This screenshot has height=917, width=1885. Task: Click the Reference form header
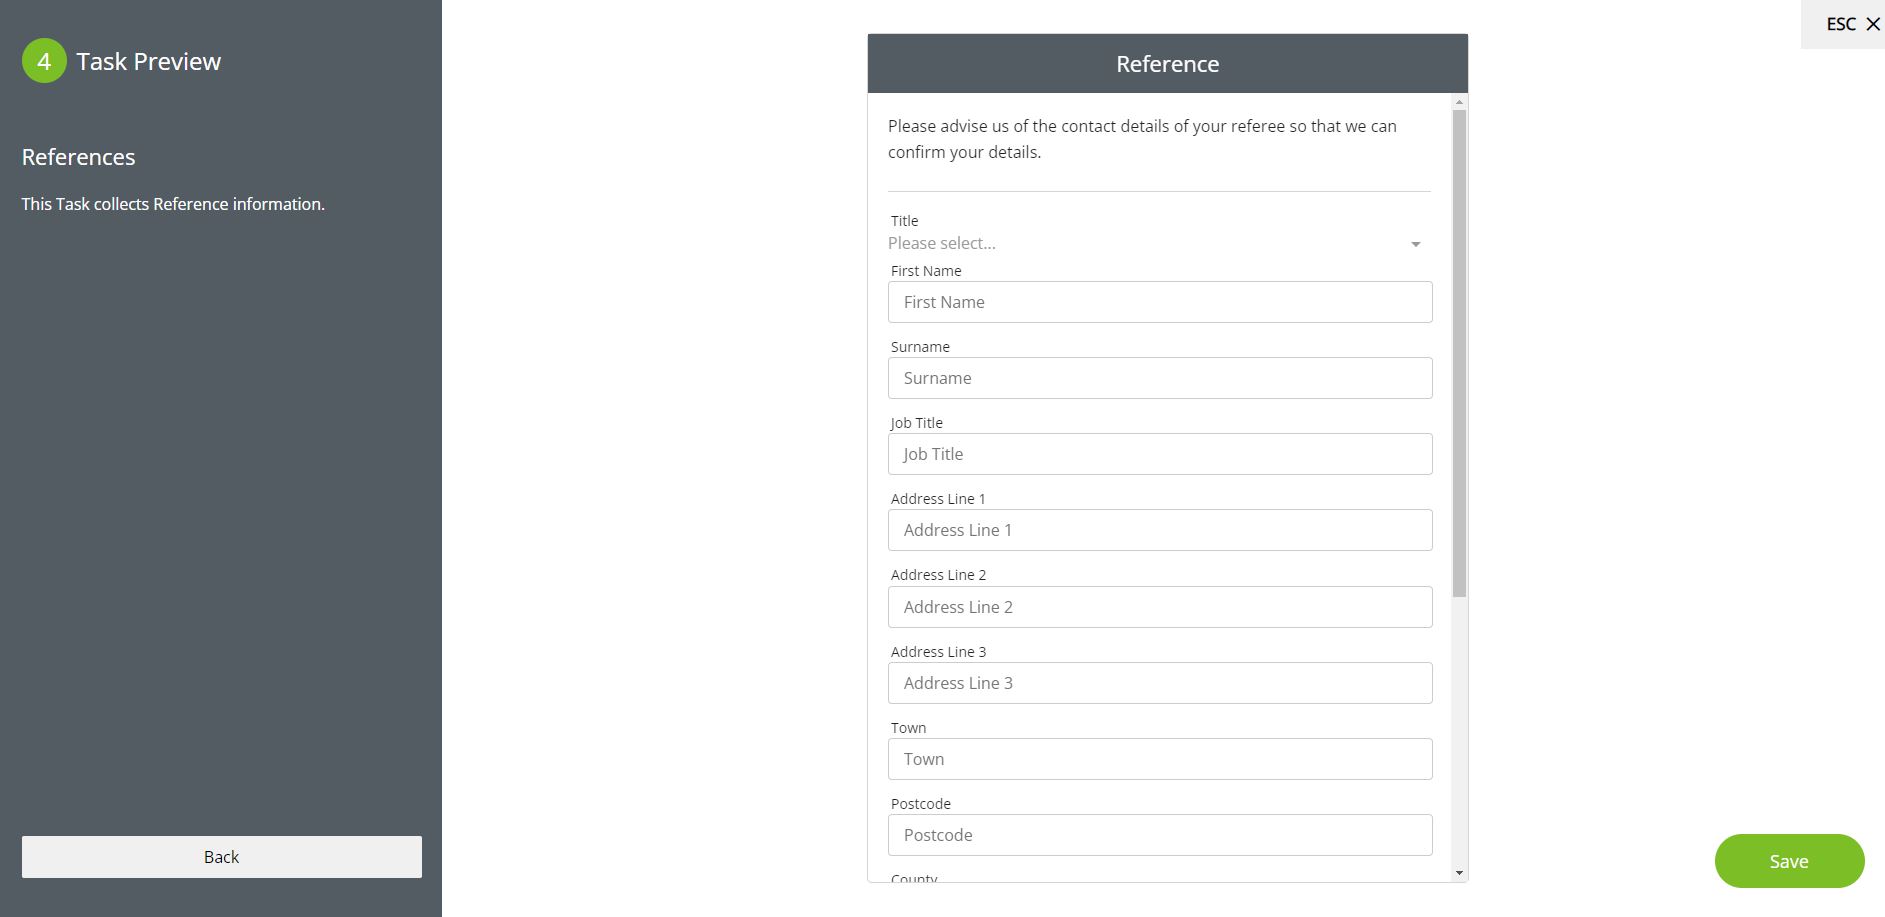[x=1167, y=64]
